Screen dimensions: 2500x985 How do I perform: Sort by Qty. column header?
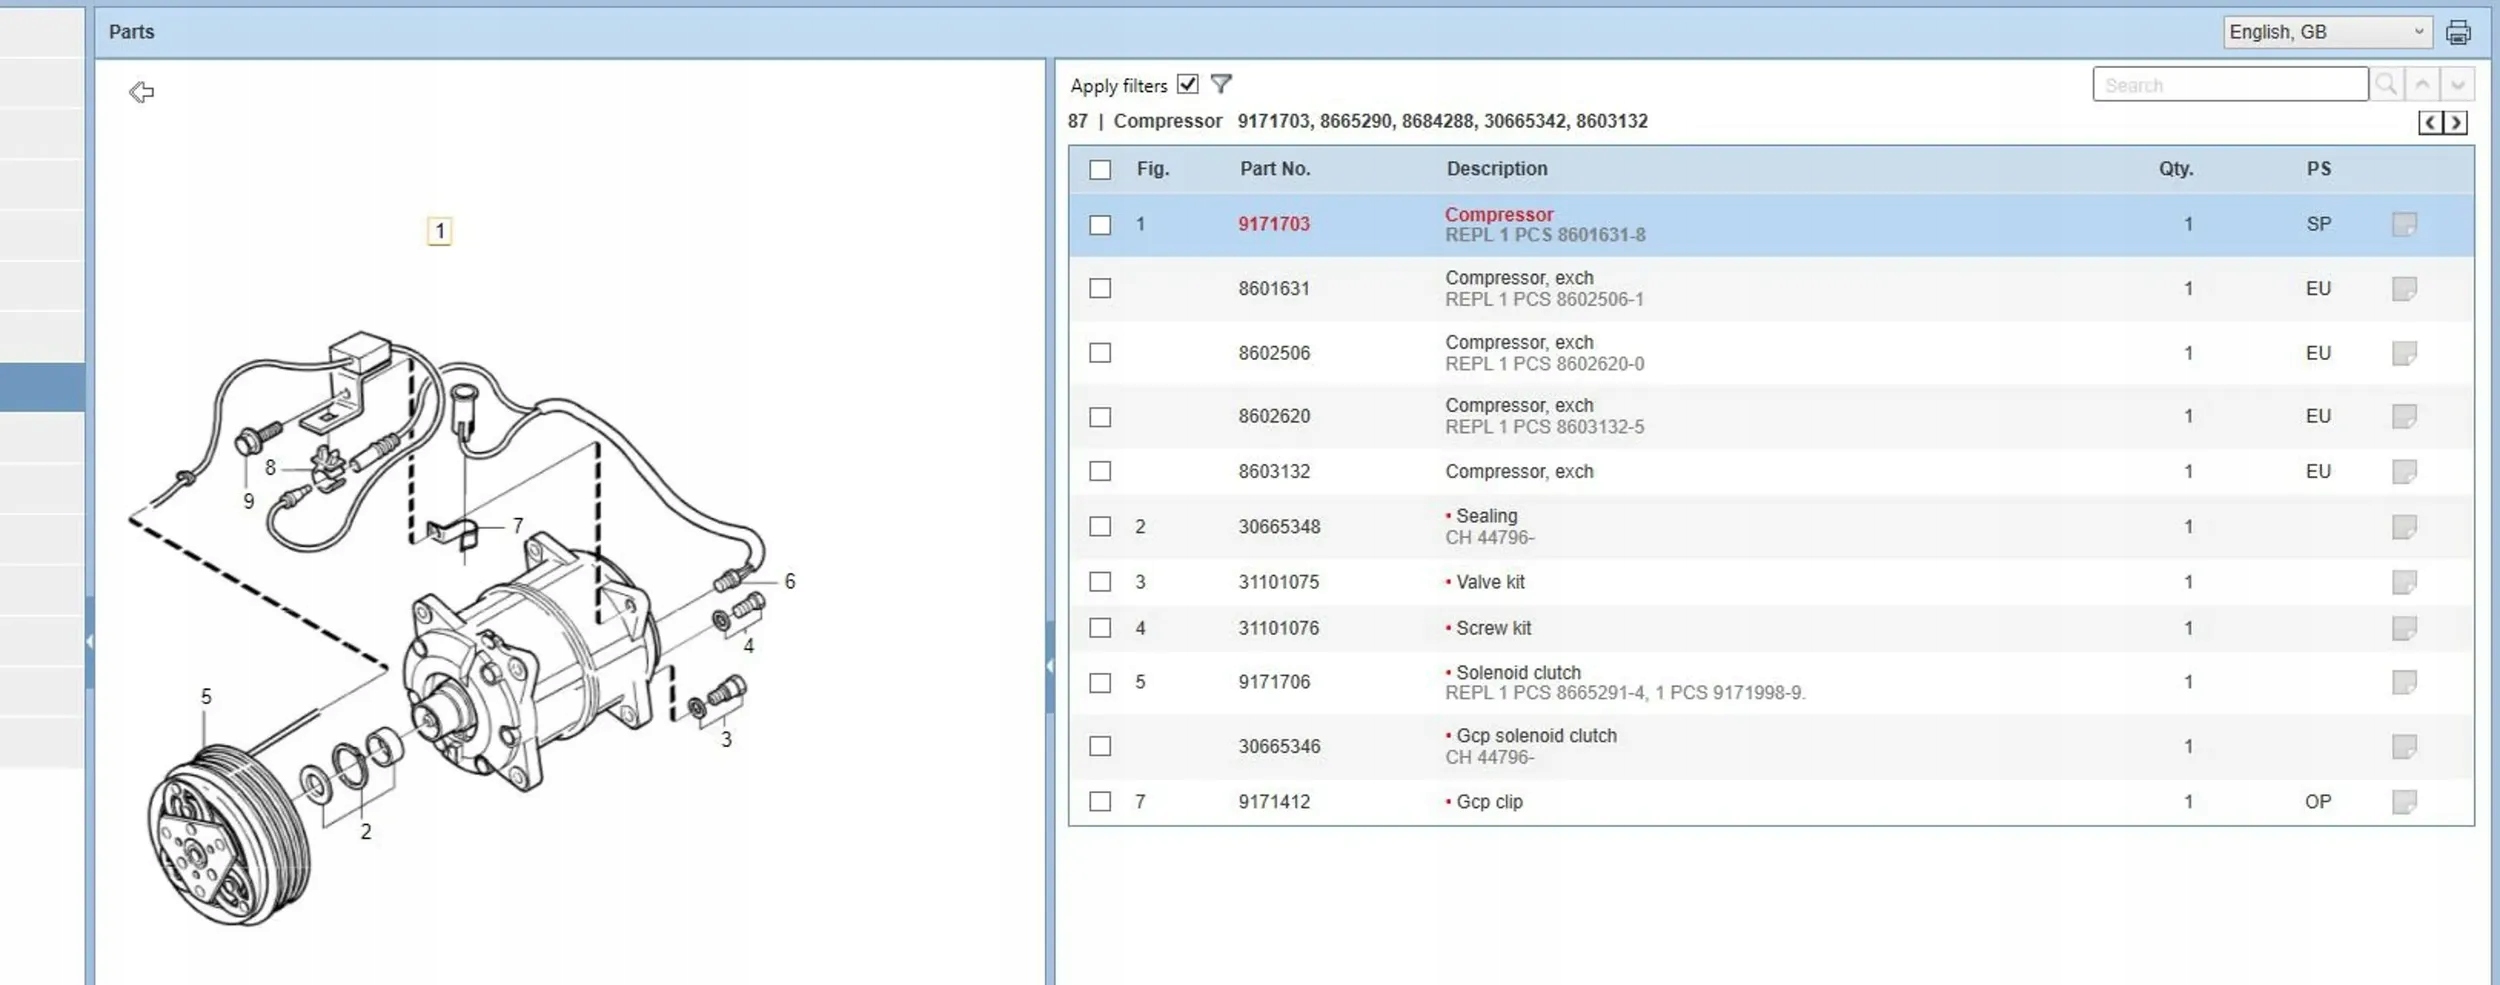[2176, 169]
